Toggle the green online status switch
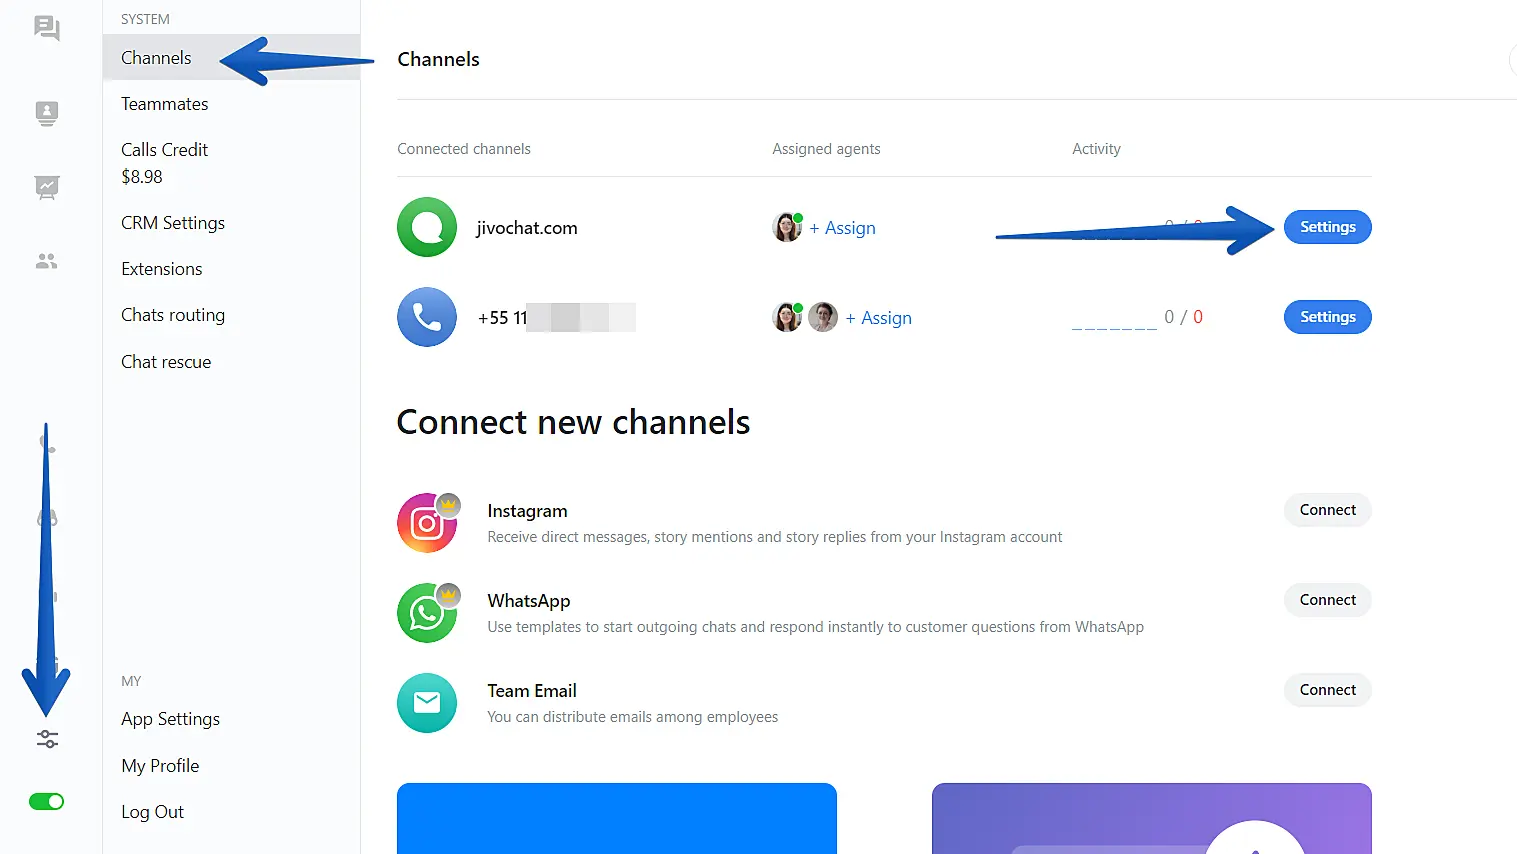The height and width of the screenshot is (854, 1517). click(46, 801)
